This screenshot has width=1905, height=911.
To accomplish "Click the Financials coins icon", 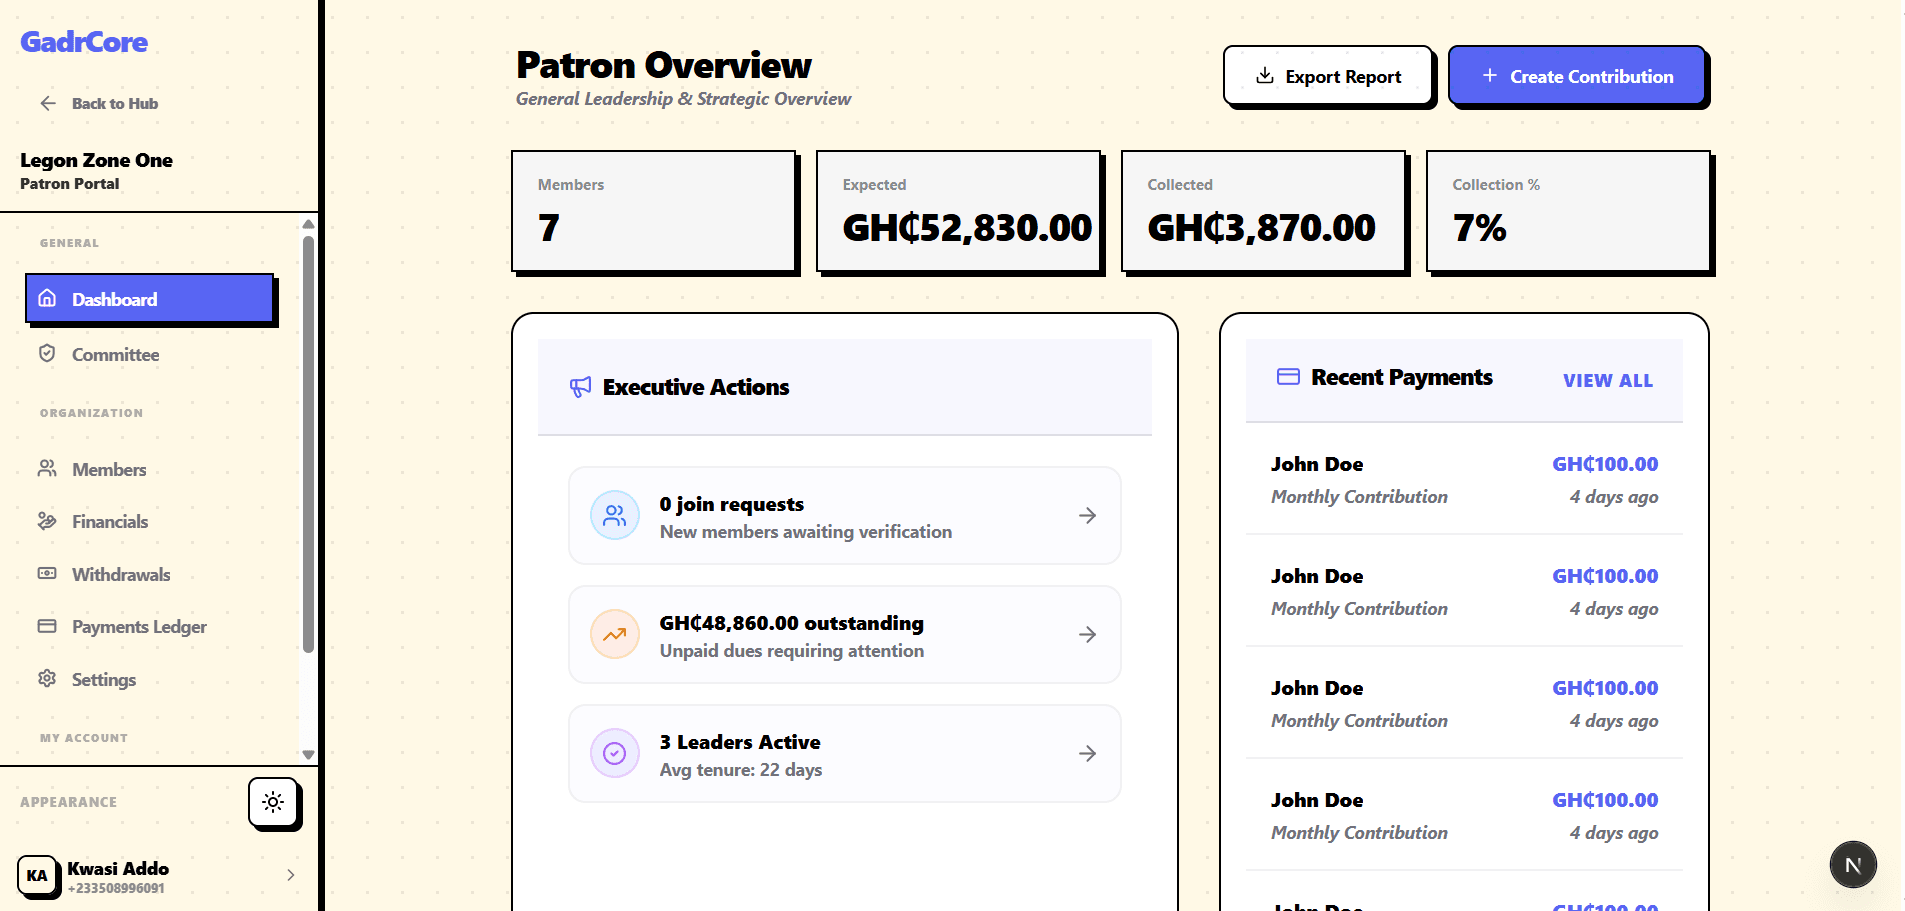I will (x=47, y=520).
